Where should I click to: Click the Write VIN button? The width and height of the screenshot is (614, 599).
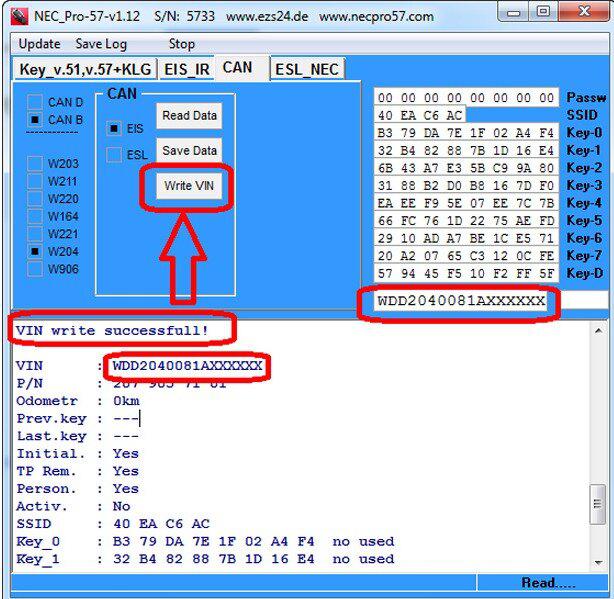click(x=189, y=185)
